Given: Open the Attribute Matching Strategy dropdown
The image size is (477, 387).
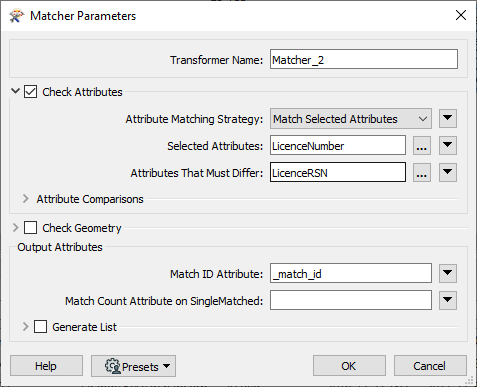Looking at the screenshot, I should point(351,119).
